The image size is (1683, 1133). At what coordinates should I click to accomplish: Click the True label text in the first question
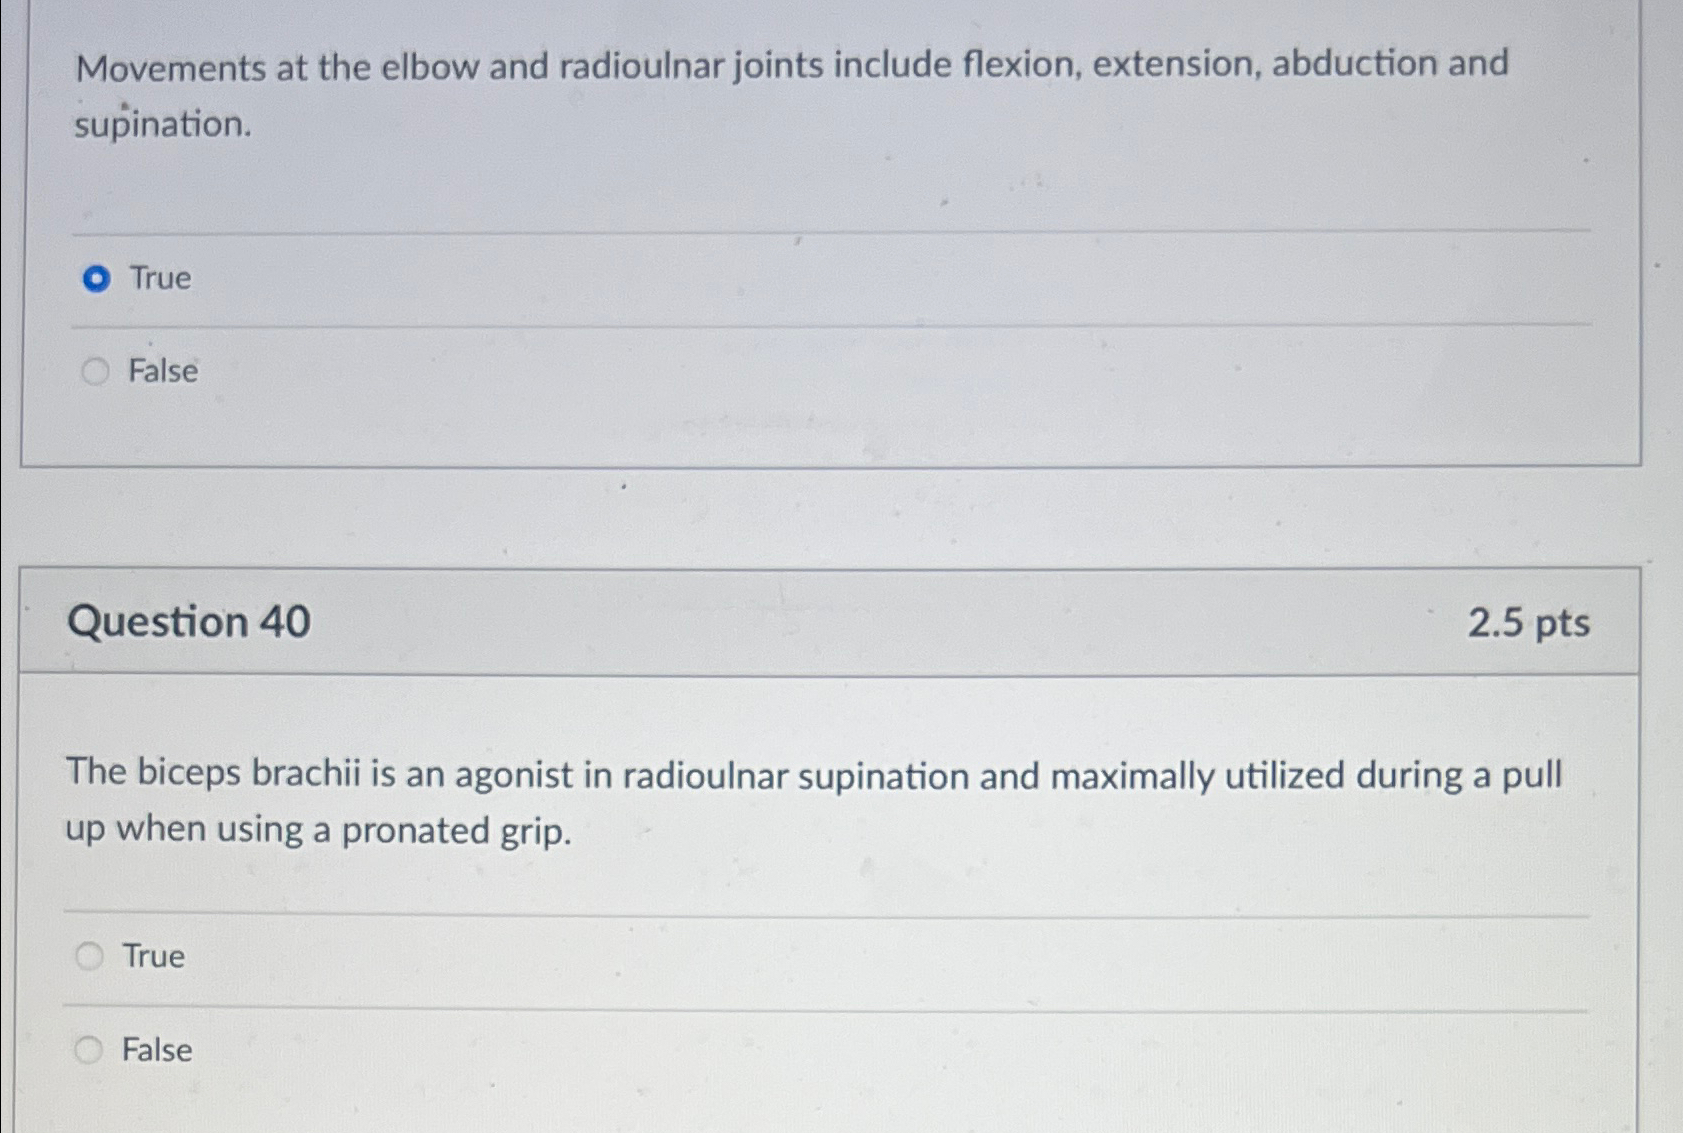[x=157, y=280]
